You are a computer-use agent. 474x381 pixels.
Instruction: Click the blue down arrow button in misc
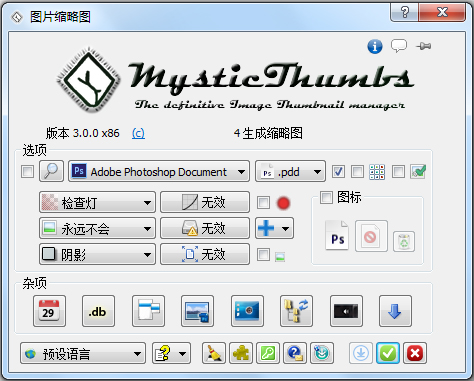click(395, 311)
